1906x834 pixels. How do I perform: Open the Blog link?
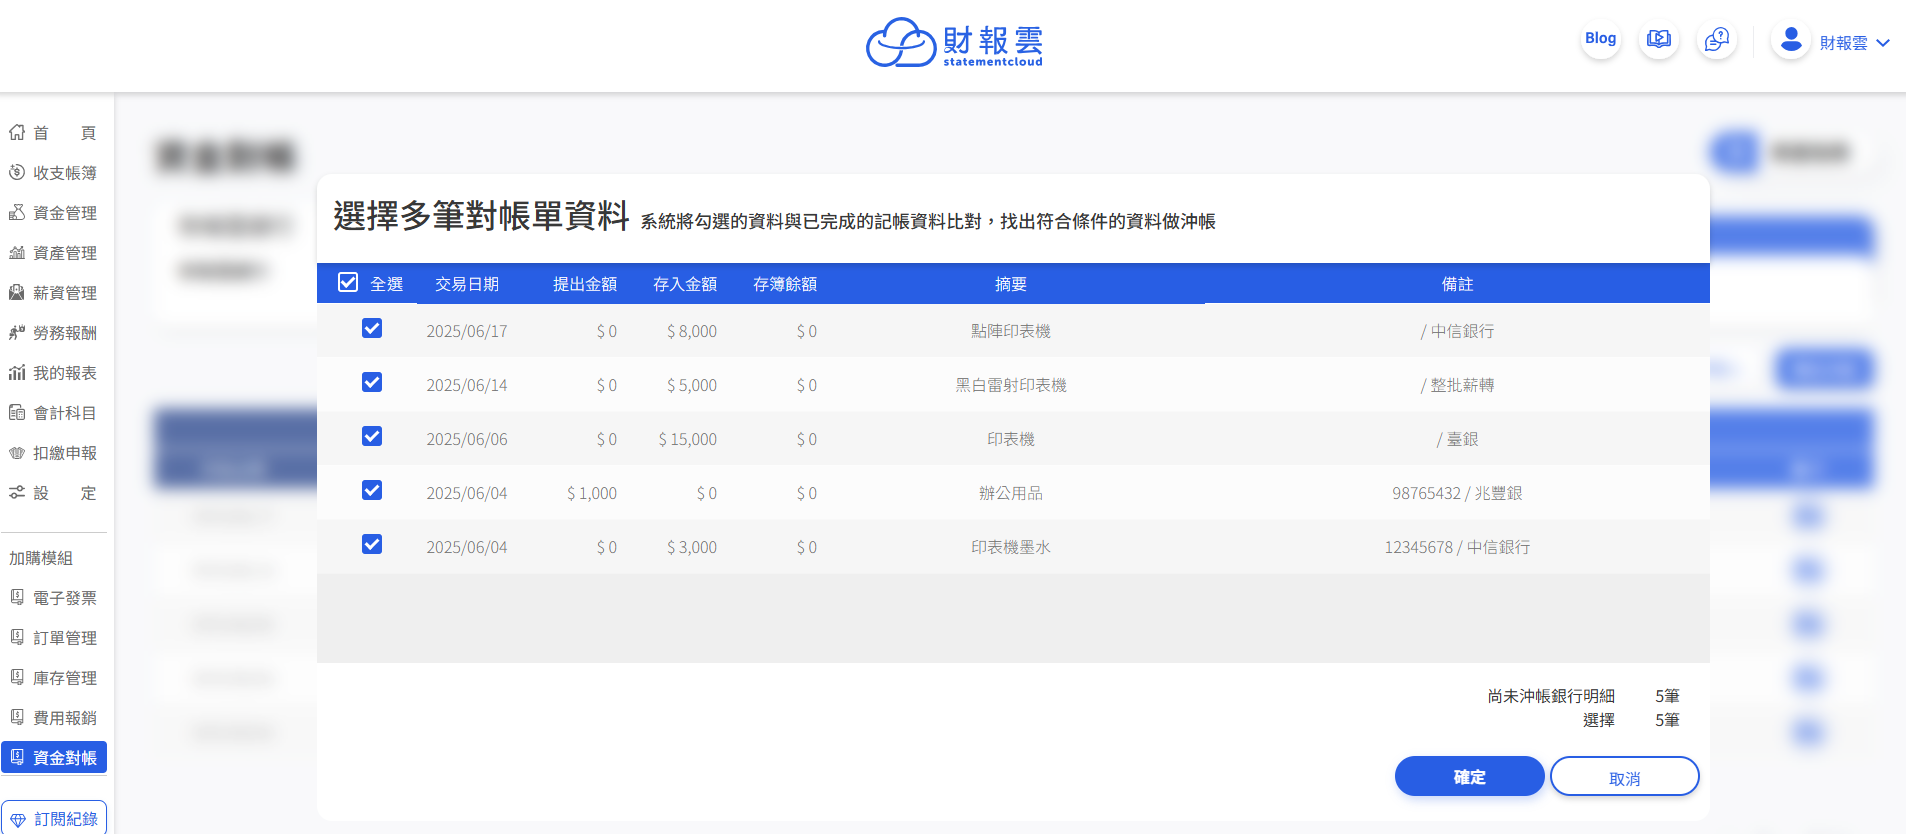click(1600, 38)
